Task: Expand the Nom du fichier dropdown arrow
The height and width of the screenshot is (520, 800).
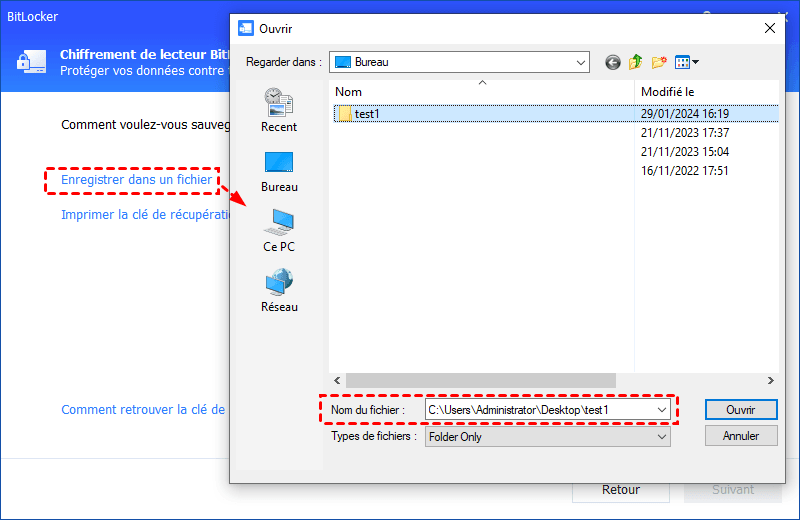Action: pos(662,410)
